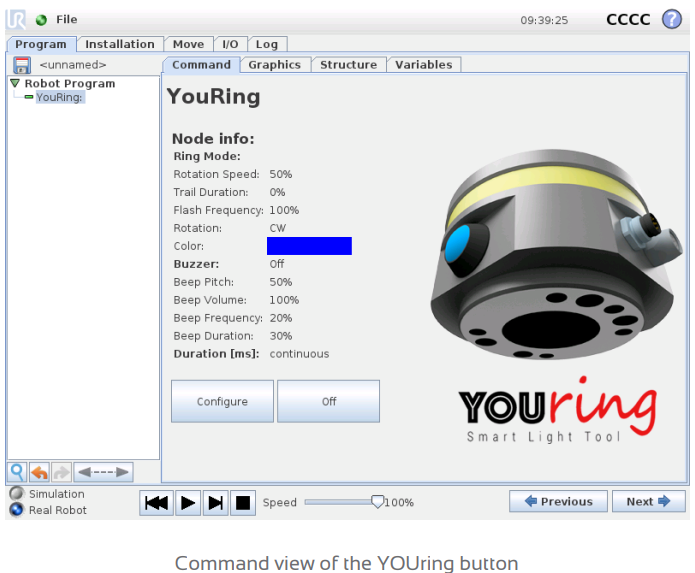The width and height of the screenshot is (695, 573).
Task: Select the Graphics sub-tab
Action: point(274,65)
